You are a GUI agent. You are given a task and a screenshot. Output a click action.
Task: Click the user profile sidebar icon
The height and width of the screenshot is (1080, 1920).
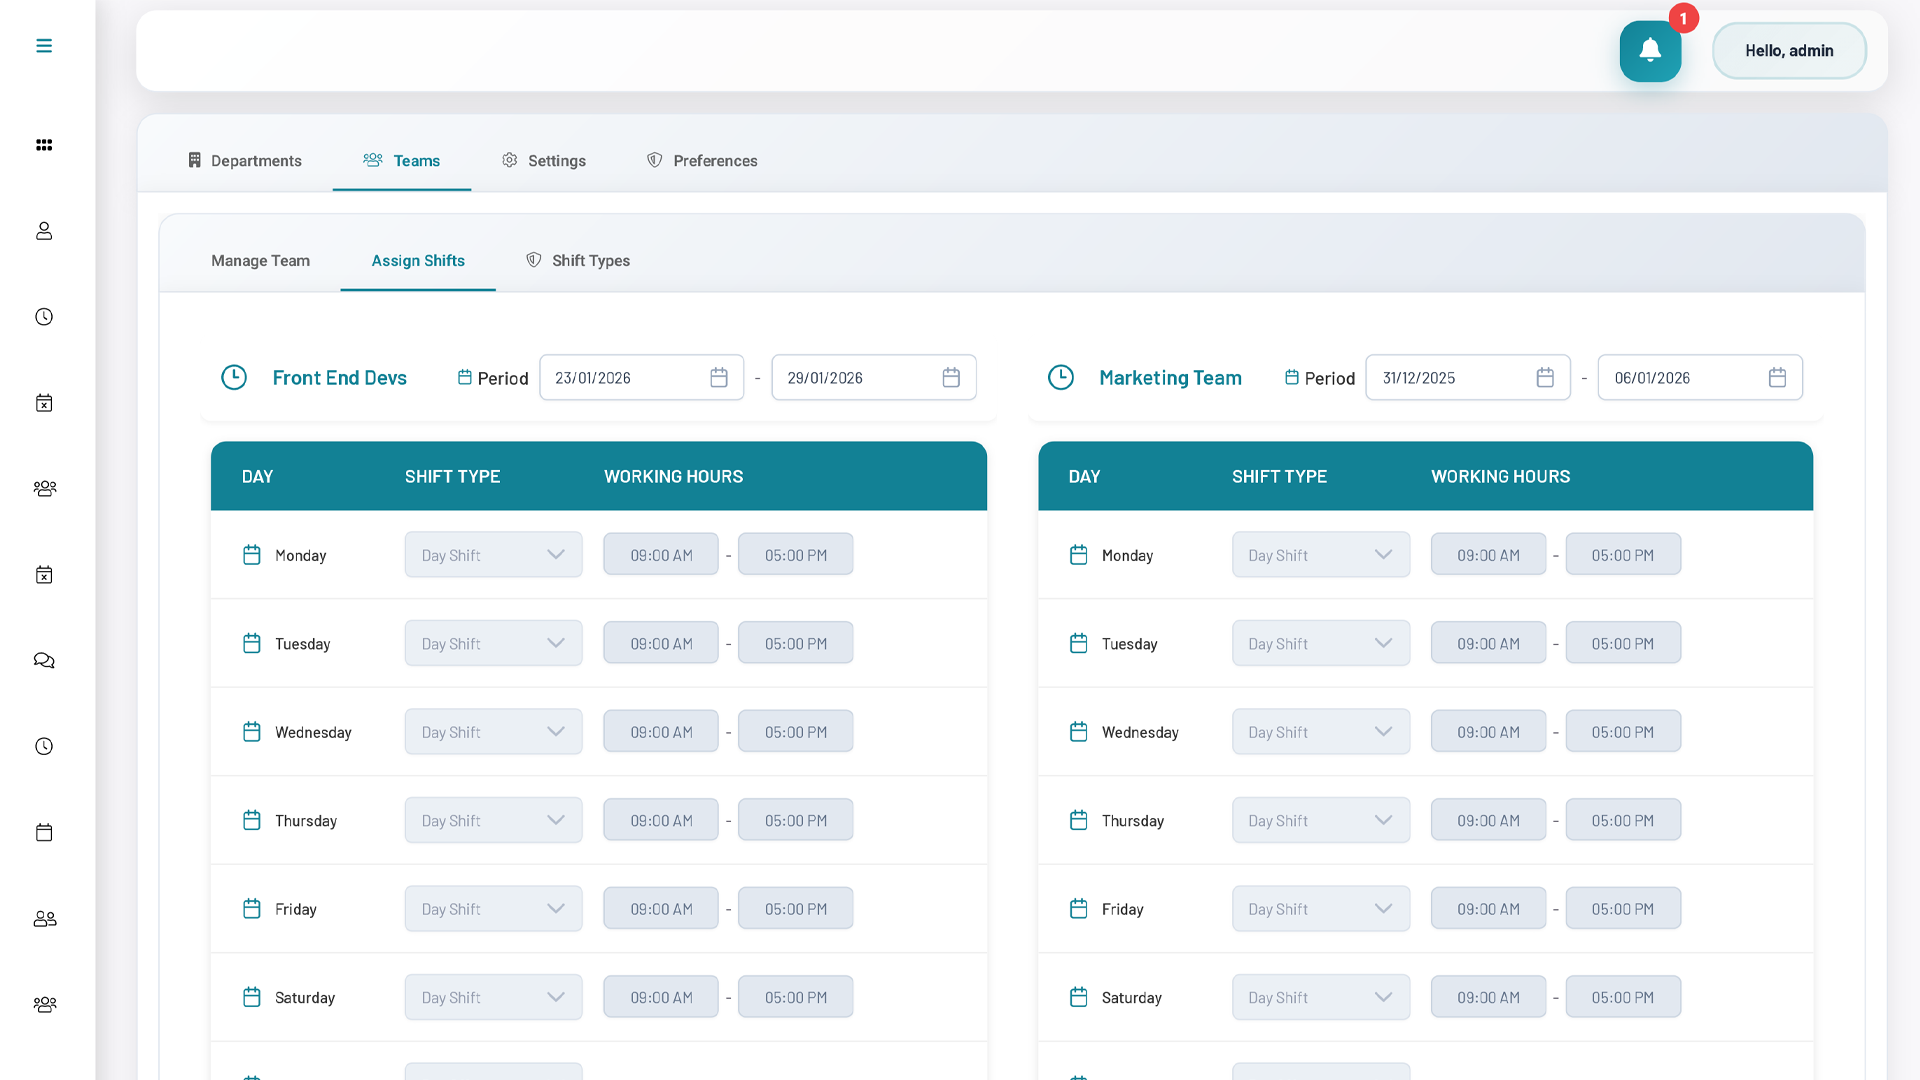44,231
